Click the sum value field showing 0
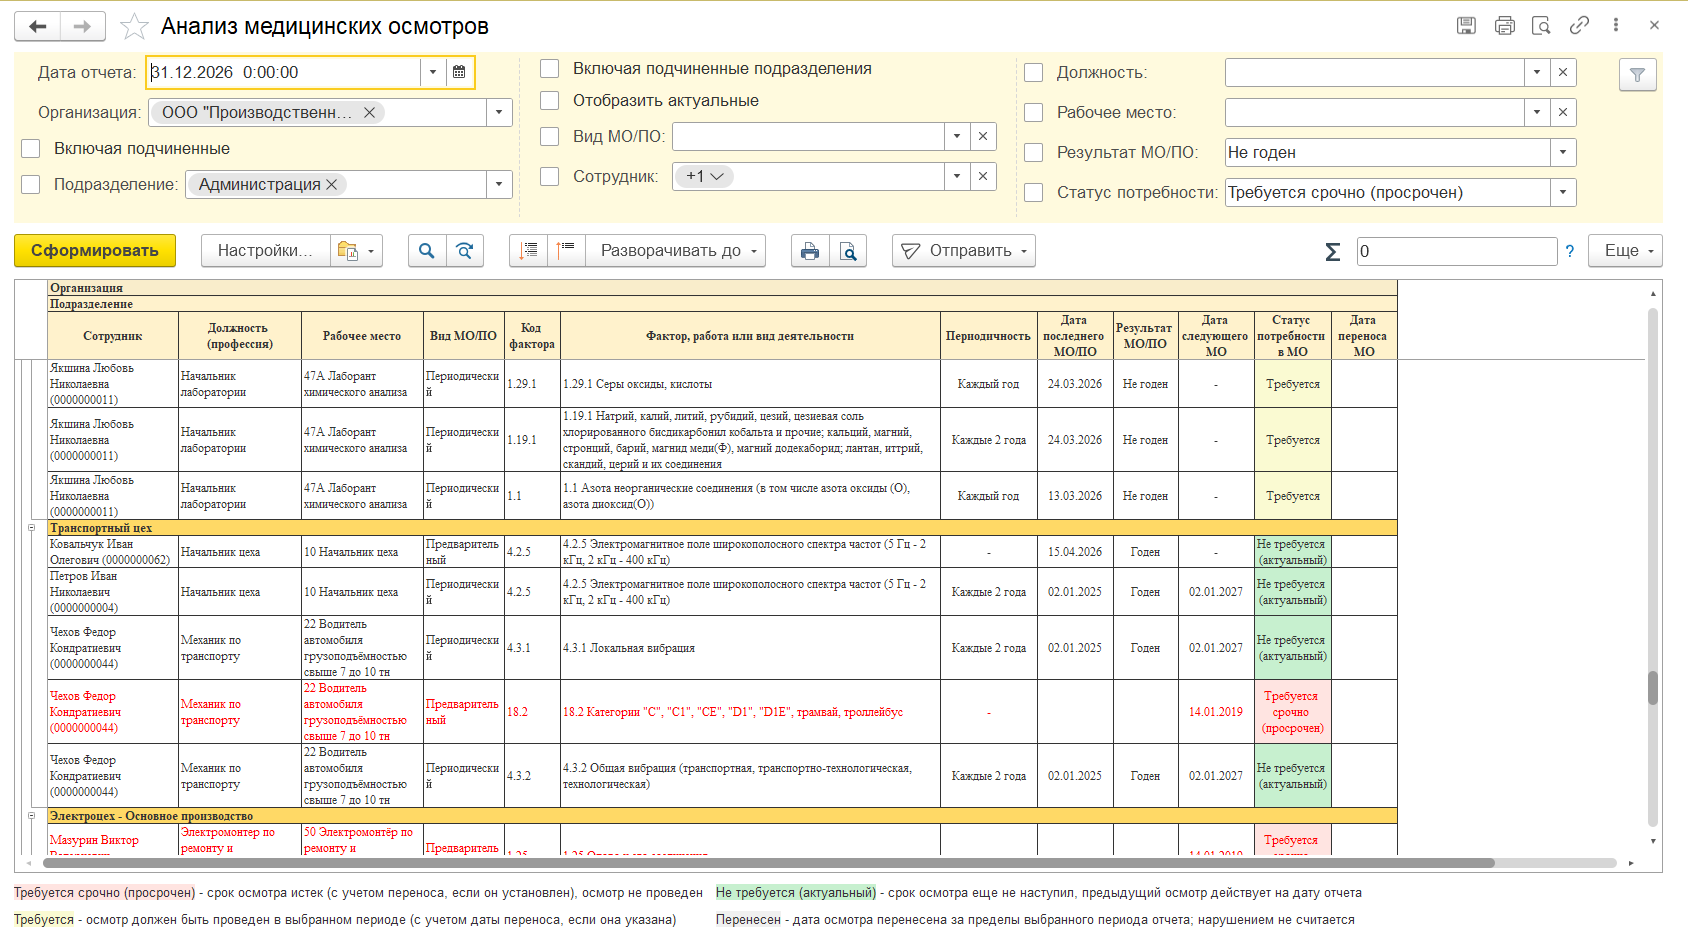1688x940 pixels. [x=1457, y=252]
